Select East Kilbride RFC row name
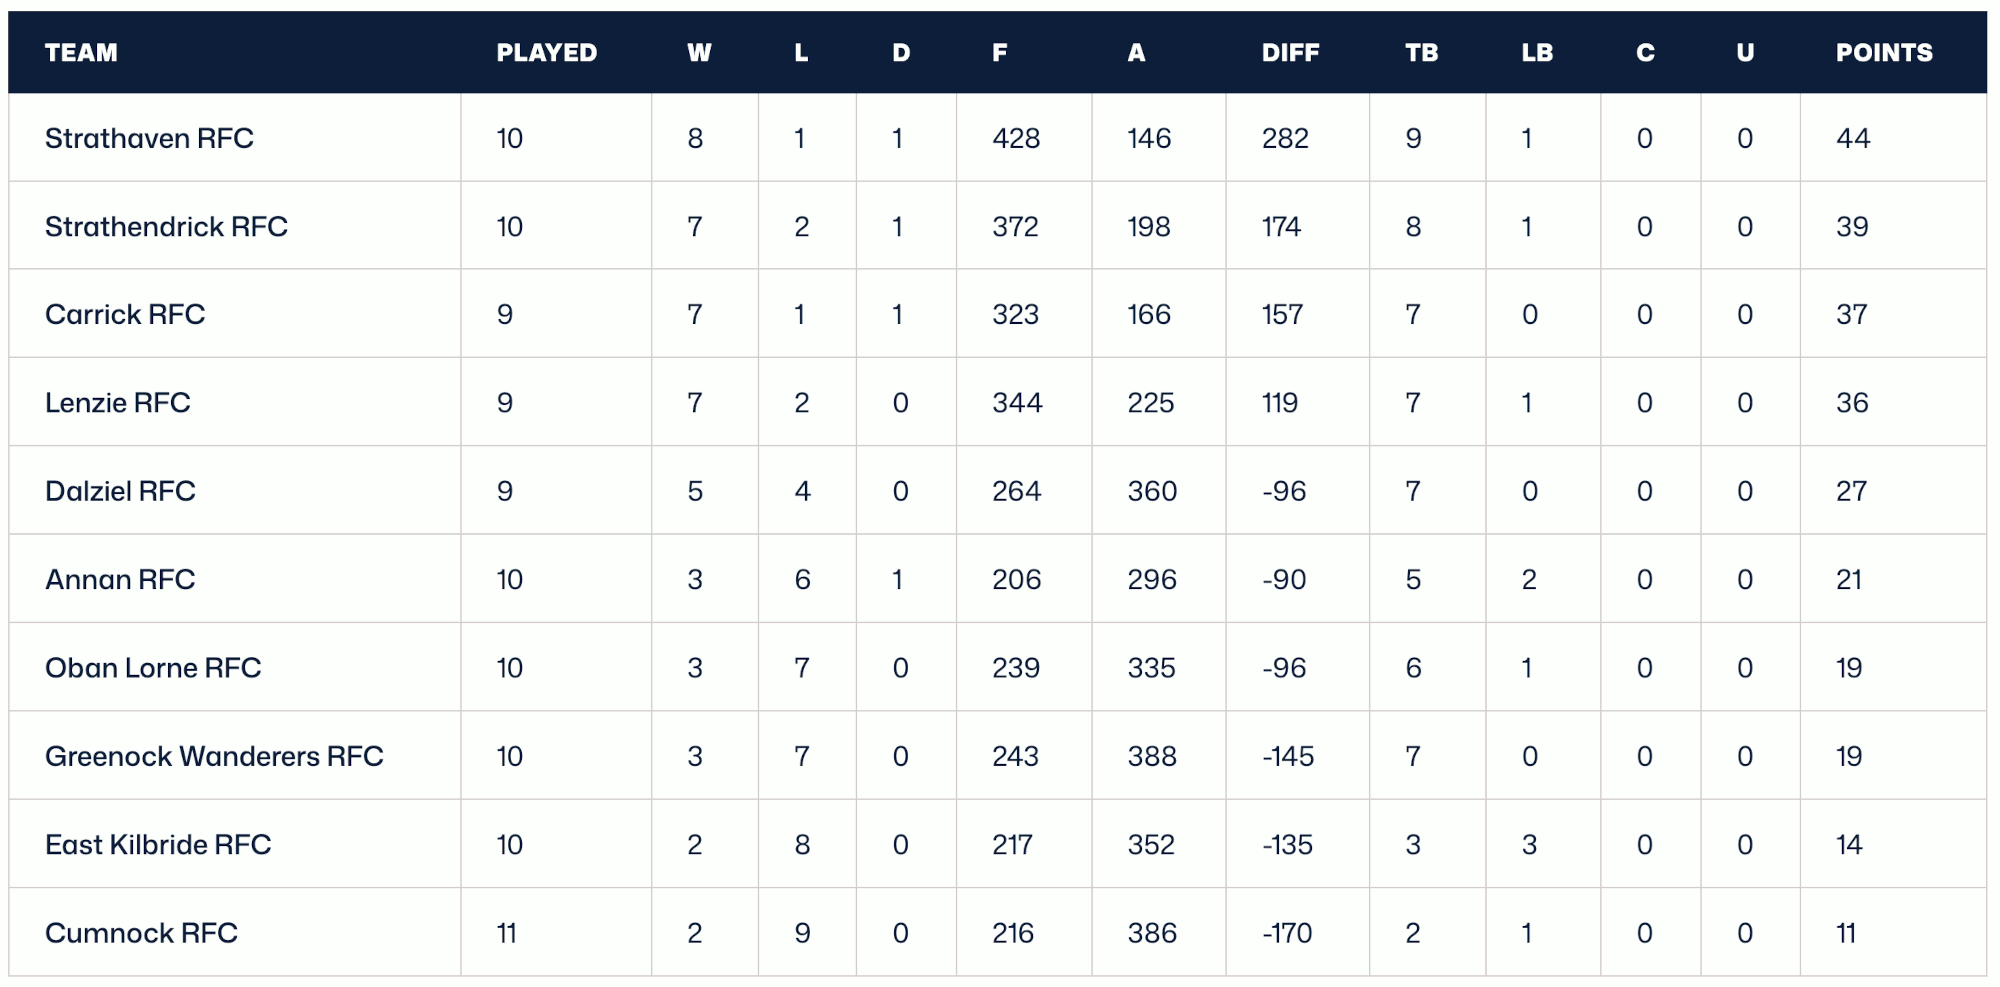Viewport: 2000px width, 987px height. [x=158, y=845]
